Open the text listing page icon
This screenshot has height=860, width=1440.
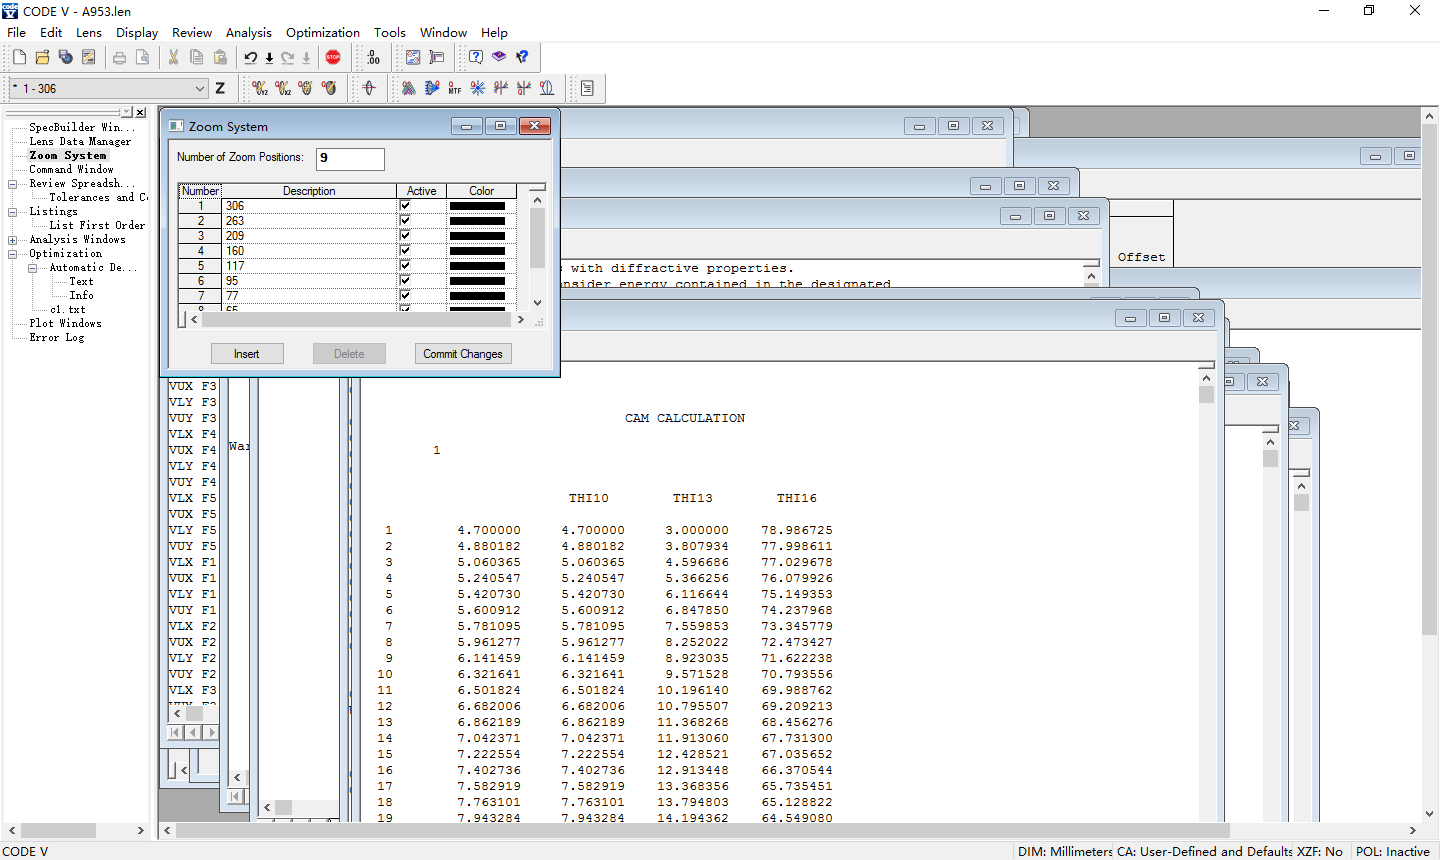(x=587, y=88)
